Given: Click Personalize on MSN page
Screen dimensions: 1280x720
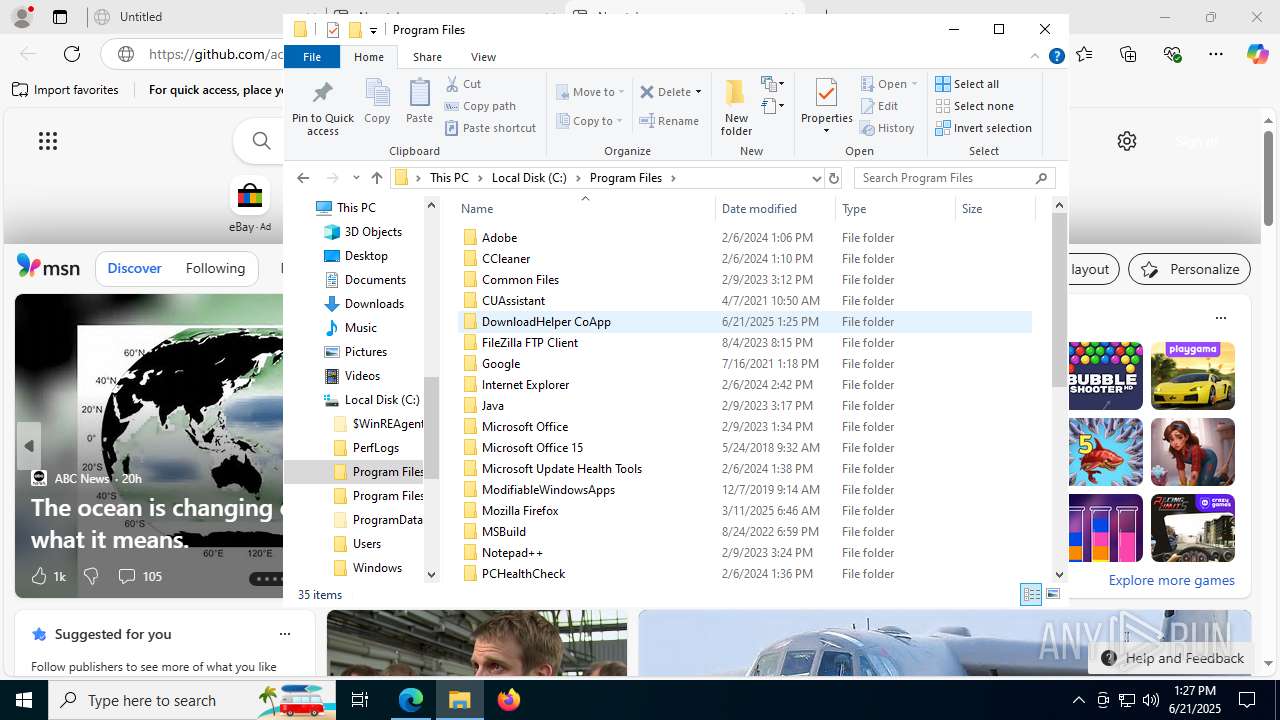Looking at the screenshot, I should (1191, 269).
